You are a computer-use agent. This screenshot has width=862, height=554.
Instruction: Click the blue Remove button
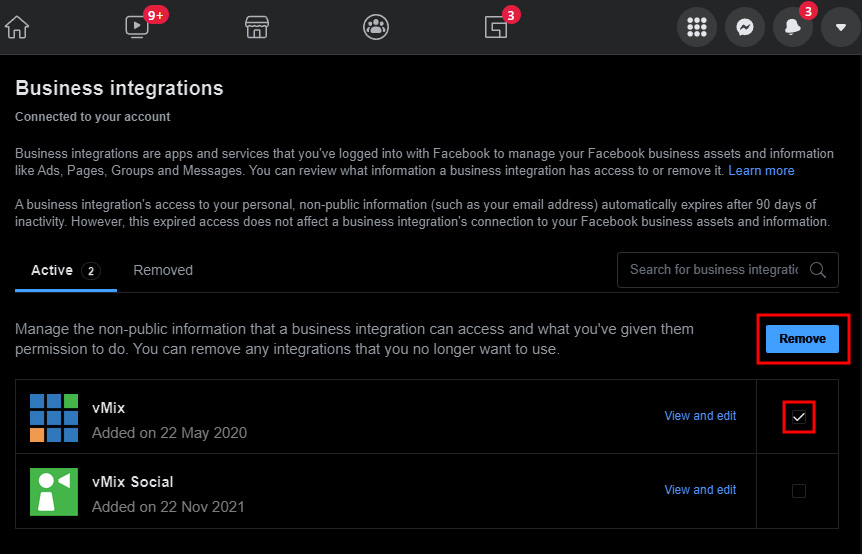802,339
